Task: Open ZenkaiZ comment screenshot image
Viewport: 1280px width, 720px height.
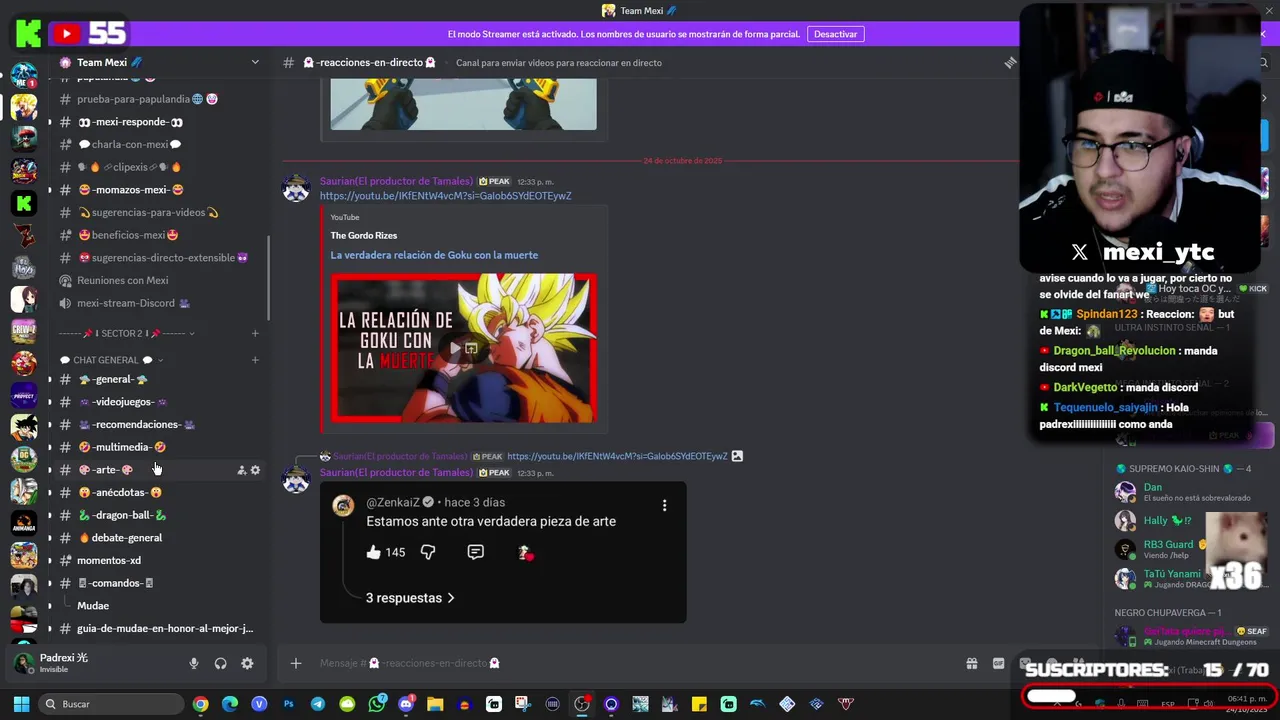Action: pyautogui.click(x=503, y=552)
